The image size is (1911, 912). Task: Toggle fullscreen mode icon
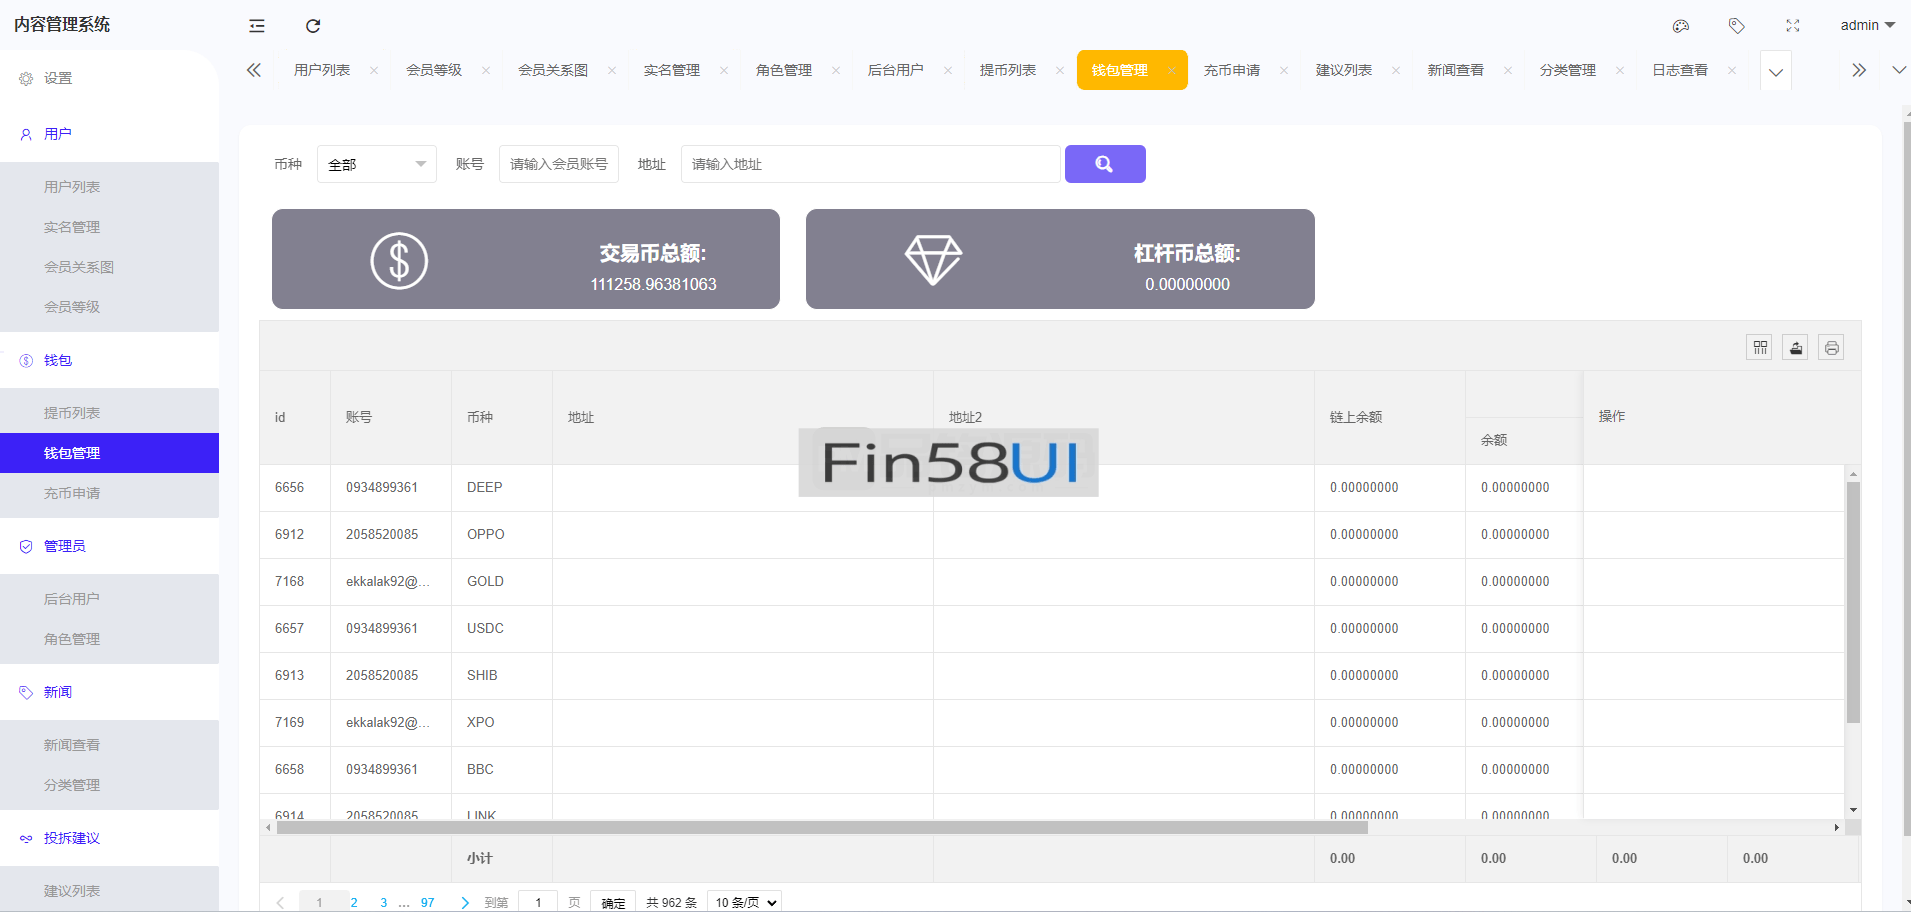(1793, 26)
